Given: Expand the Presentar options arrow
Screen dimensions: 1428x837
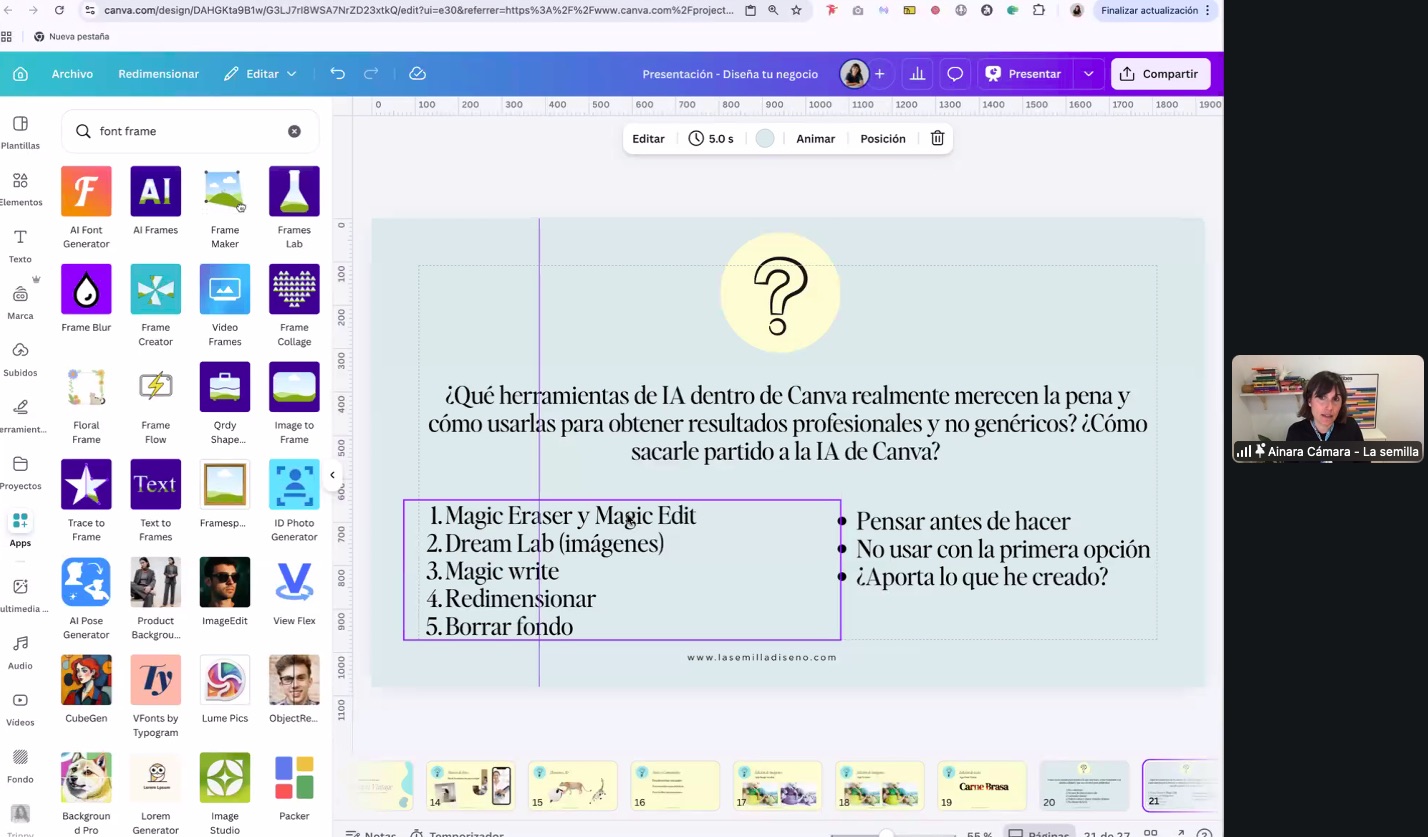Looking at the screenshot, I should pos(1088,74).
